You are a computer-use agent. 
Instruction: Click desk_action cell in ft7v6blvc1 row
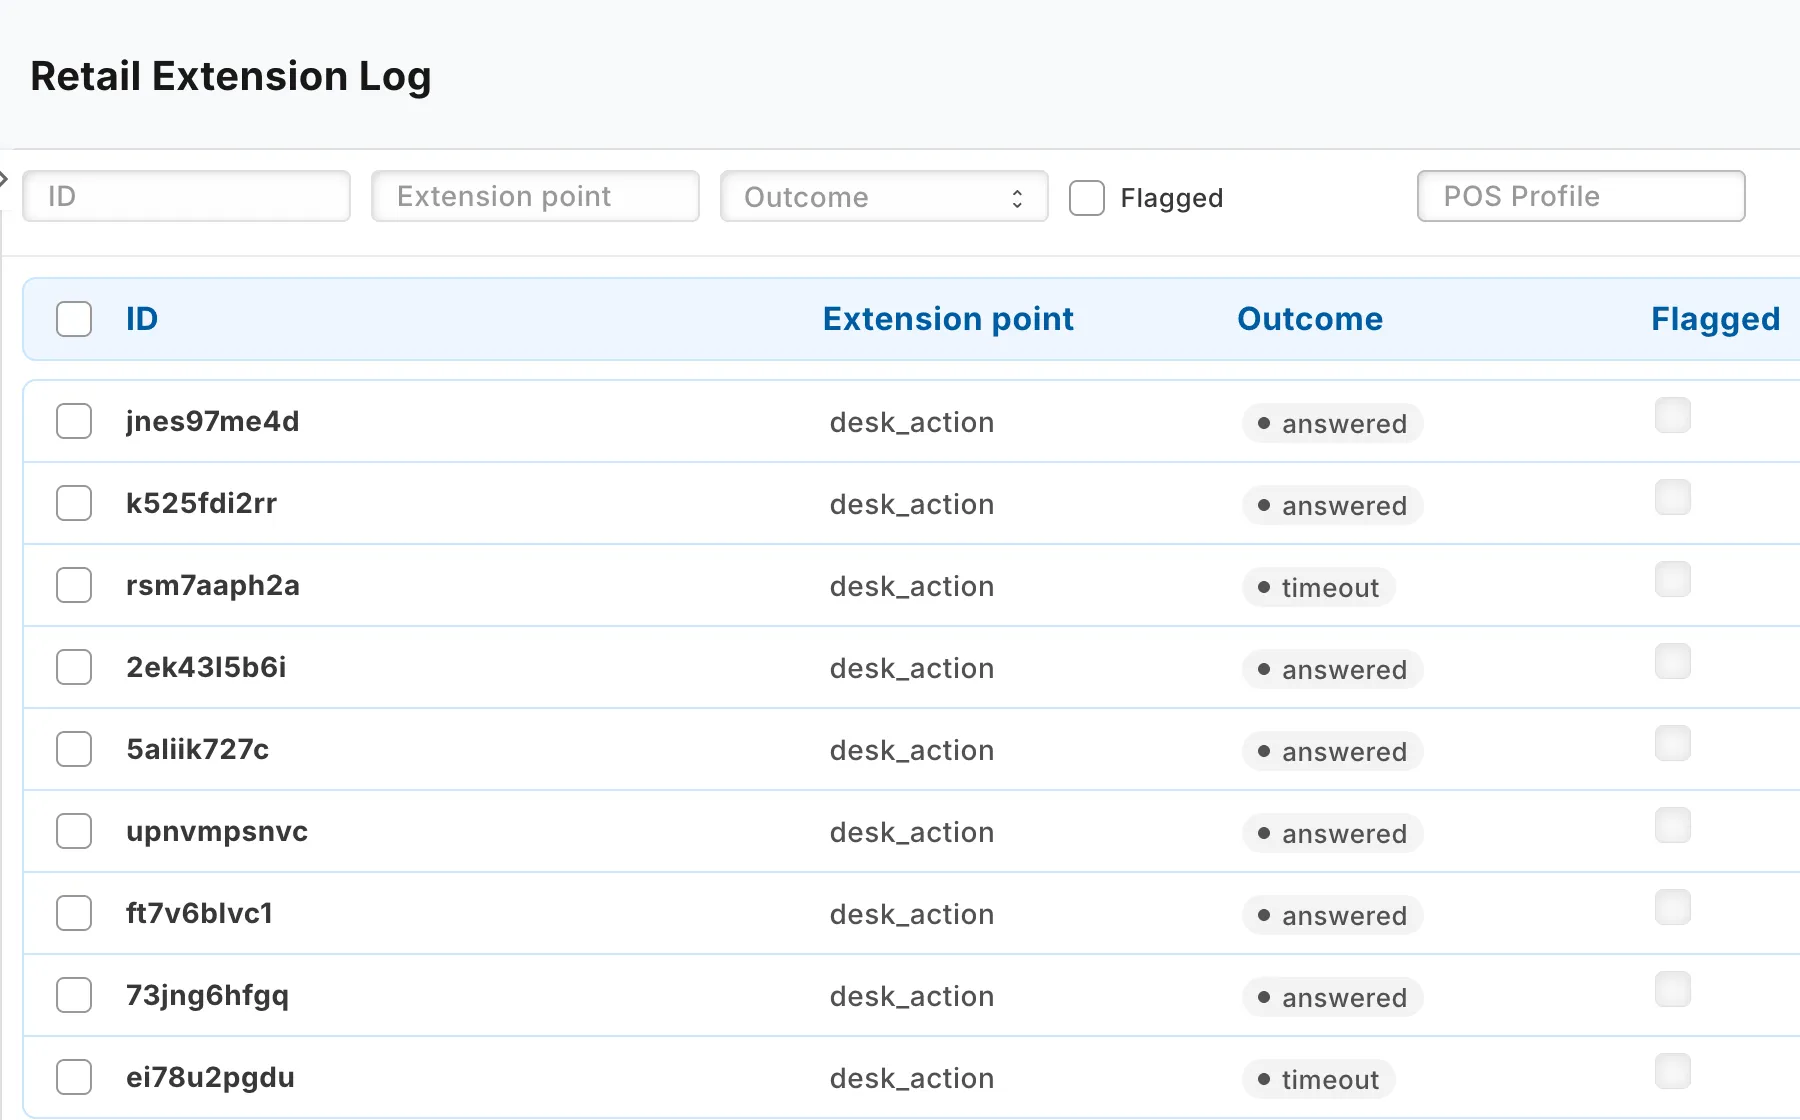pos(912,914)
